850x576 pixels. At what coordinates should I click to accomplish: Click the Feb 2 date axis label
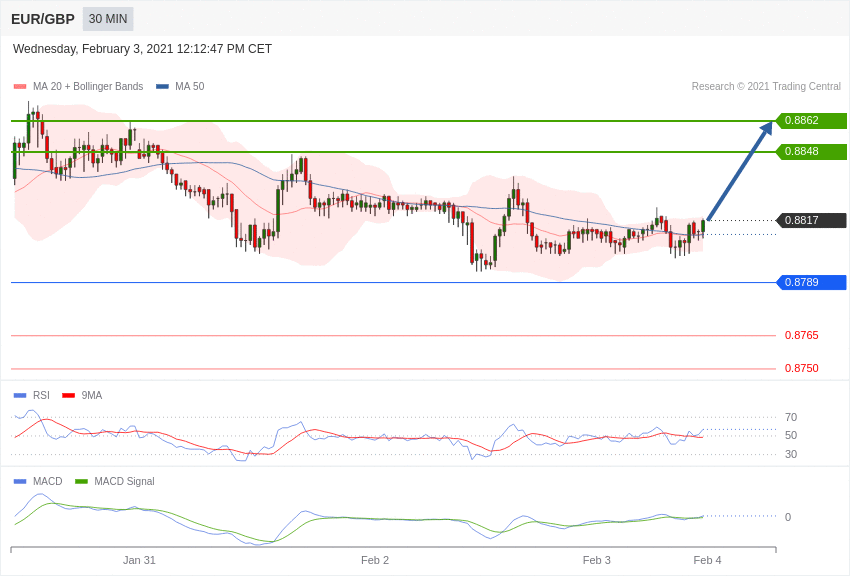point(375,560)
